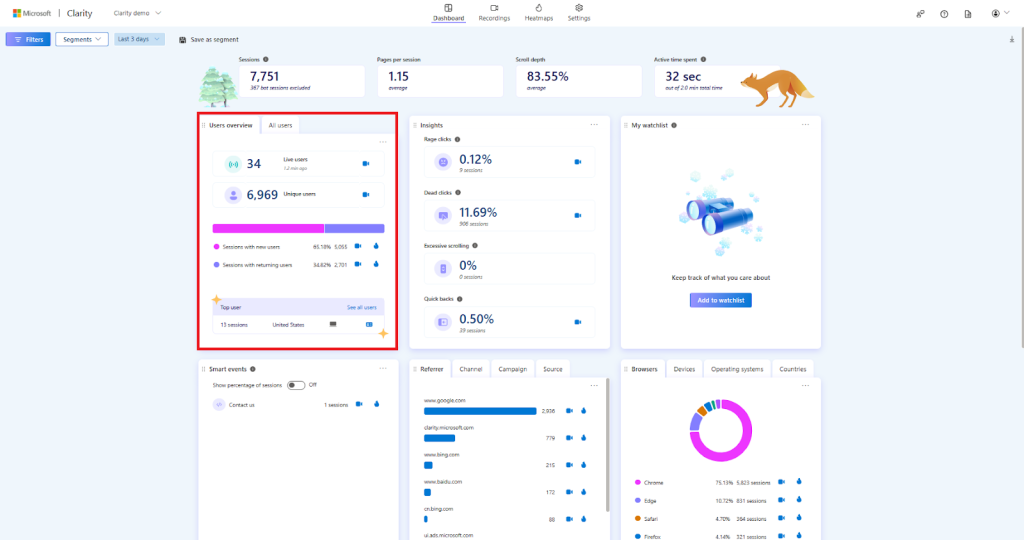Show info for Rage clicks
Image resolution: width=1024 pixels, height=540 pixels.
pos(457,139)
